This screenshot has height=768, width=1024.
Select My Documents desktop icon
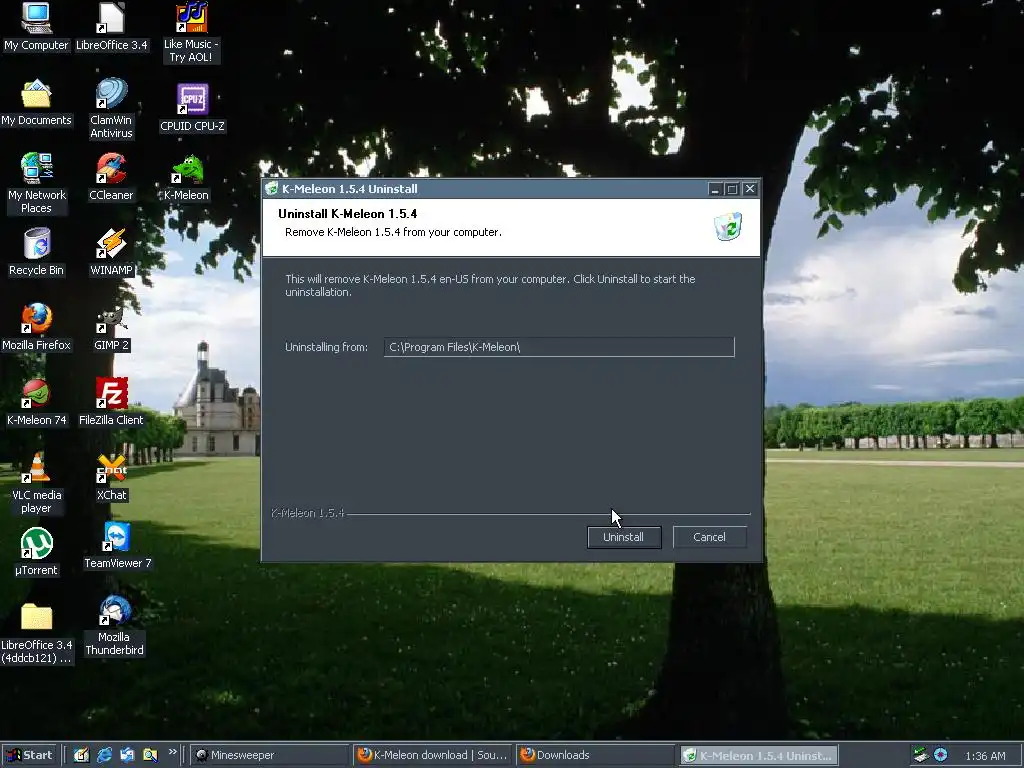pyautogui.click(x=36, y=103)
